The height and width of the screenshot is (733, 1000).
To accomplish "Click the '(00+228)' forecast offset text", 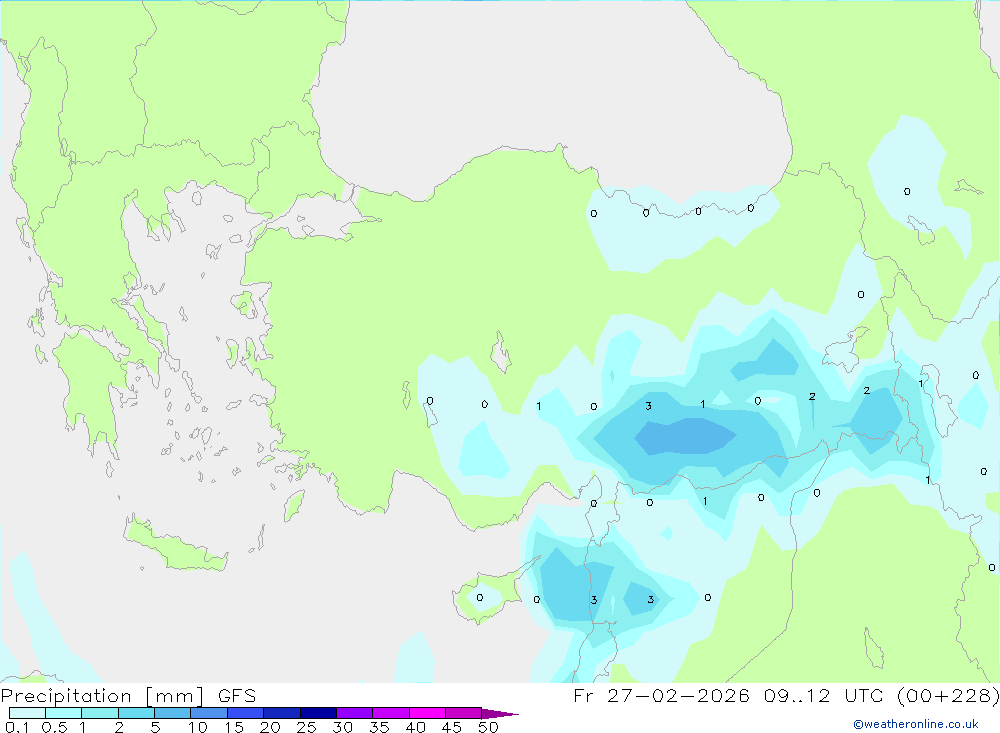I will coord(948,696).
